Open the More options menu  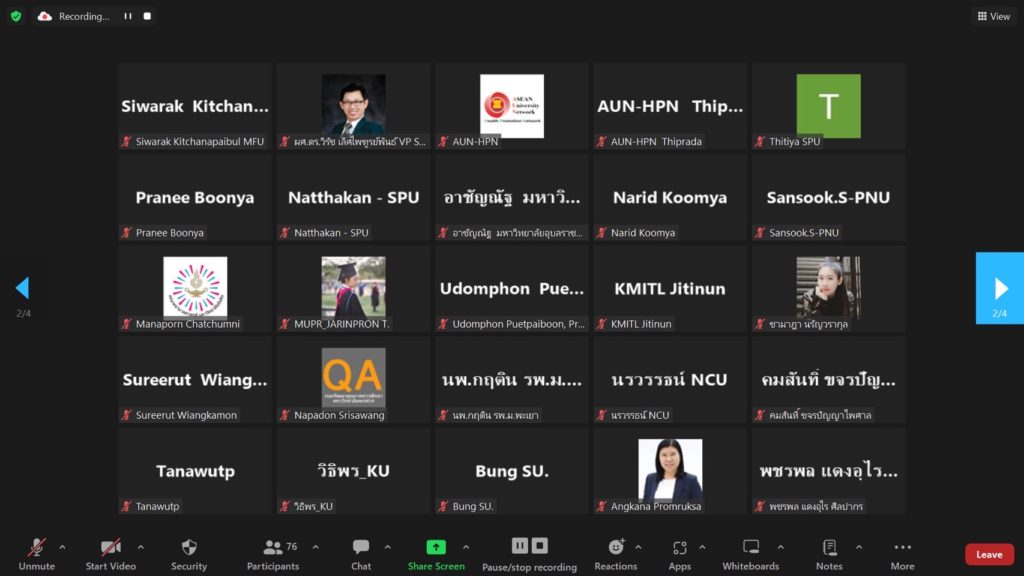(x=902, y=553)
